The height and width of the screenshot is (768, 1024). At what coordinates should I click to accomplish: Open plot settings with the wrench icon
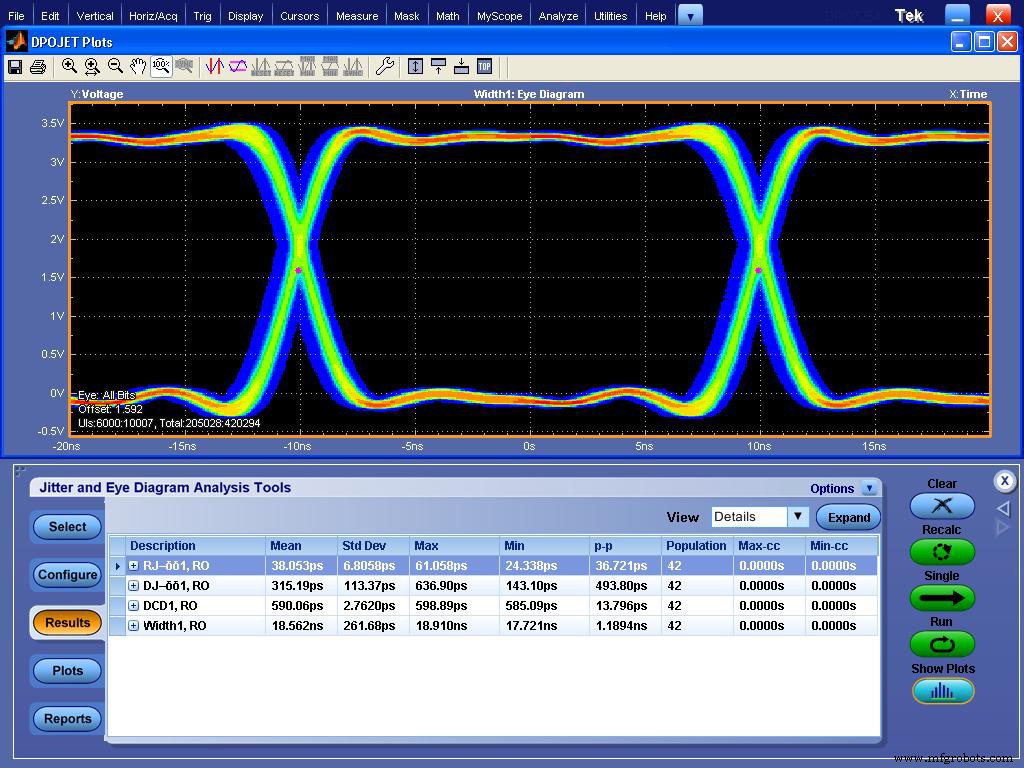[x=385, y=66]
